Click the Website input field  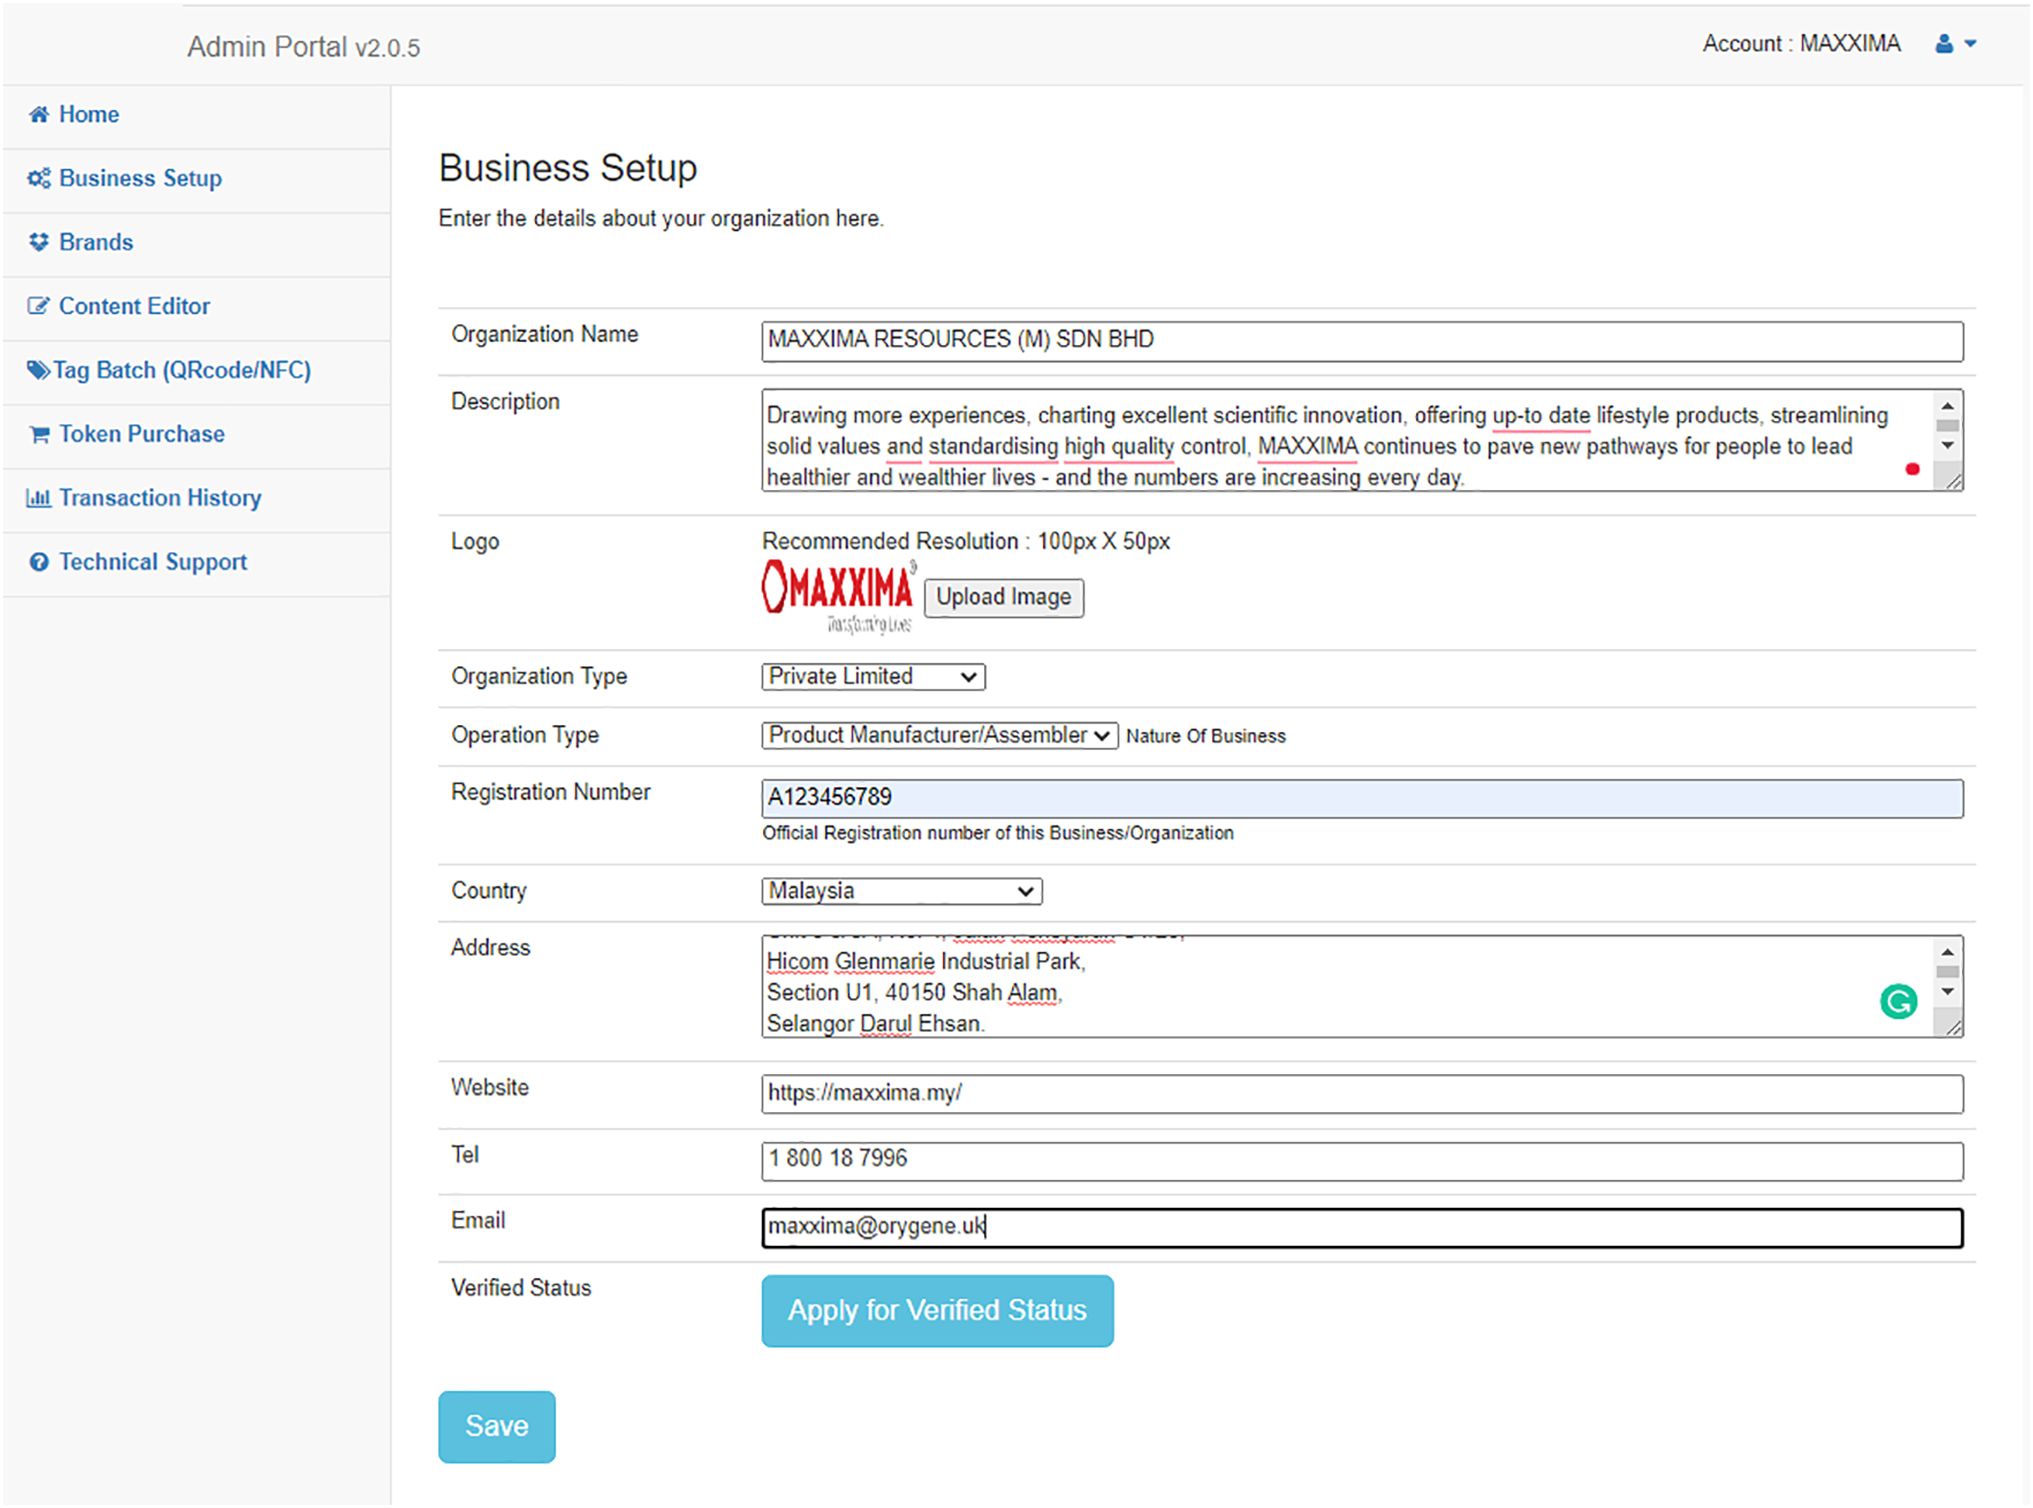pyautogui.click(x=1360, y=1094)
